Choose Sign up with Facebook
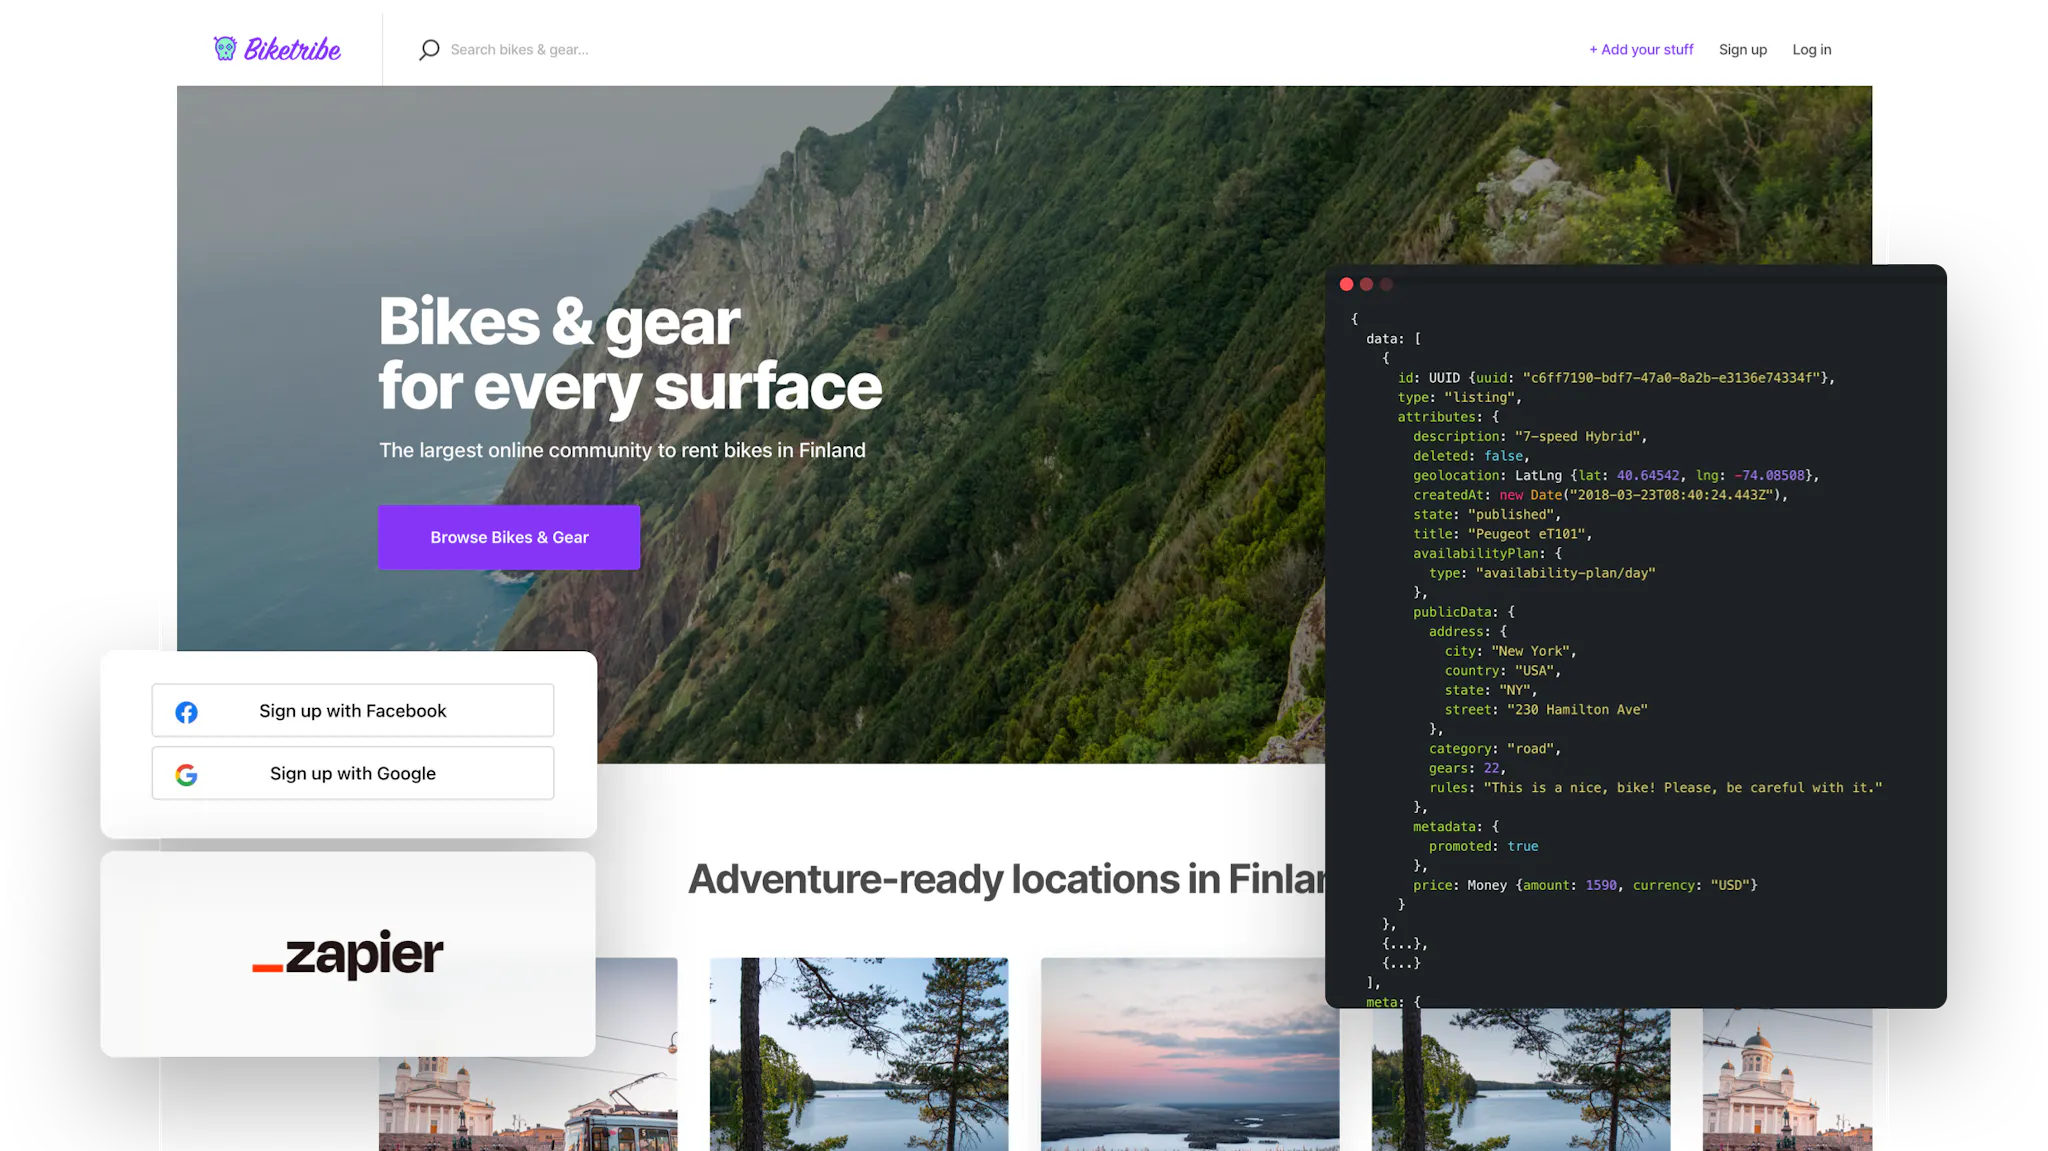The image size is (2048, 1151). (353, 710)
